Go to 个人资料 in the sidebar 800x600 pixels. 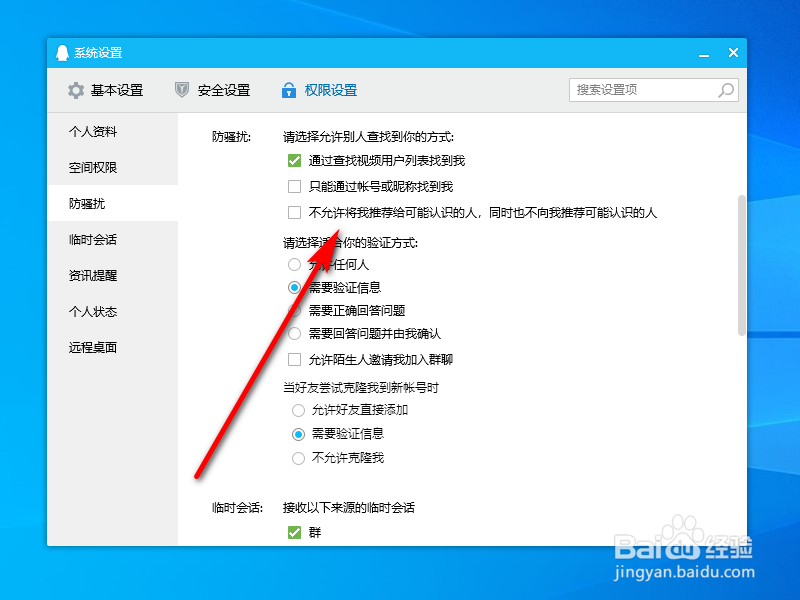112,132
